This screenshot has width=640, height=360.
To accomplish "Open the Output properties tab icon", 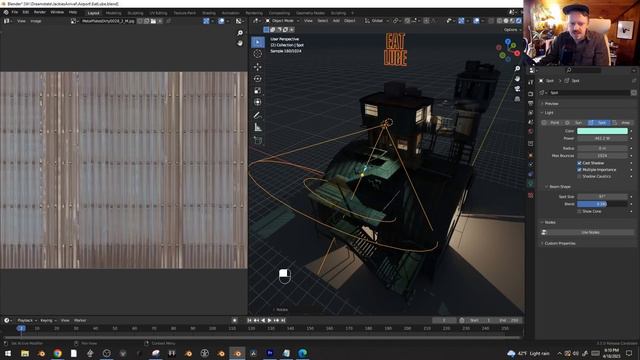I will [x=531, y=103].
